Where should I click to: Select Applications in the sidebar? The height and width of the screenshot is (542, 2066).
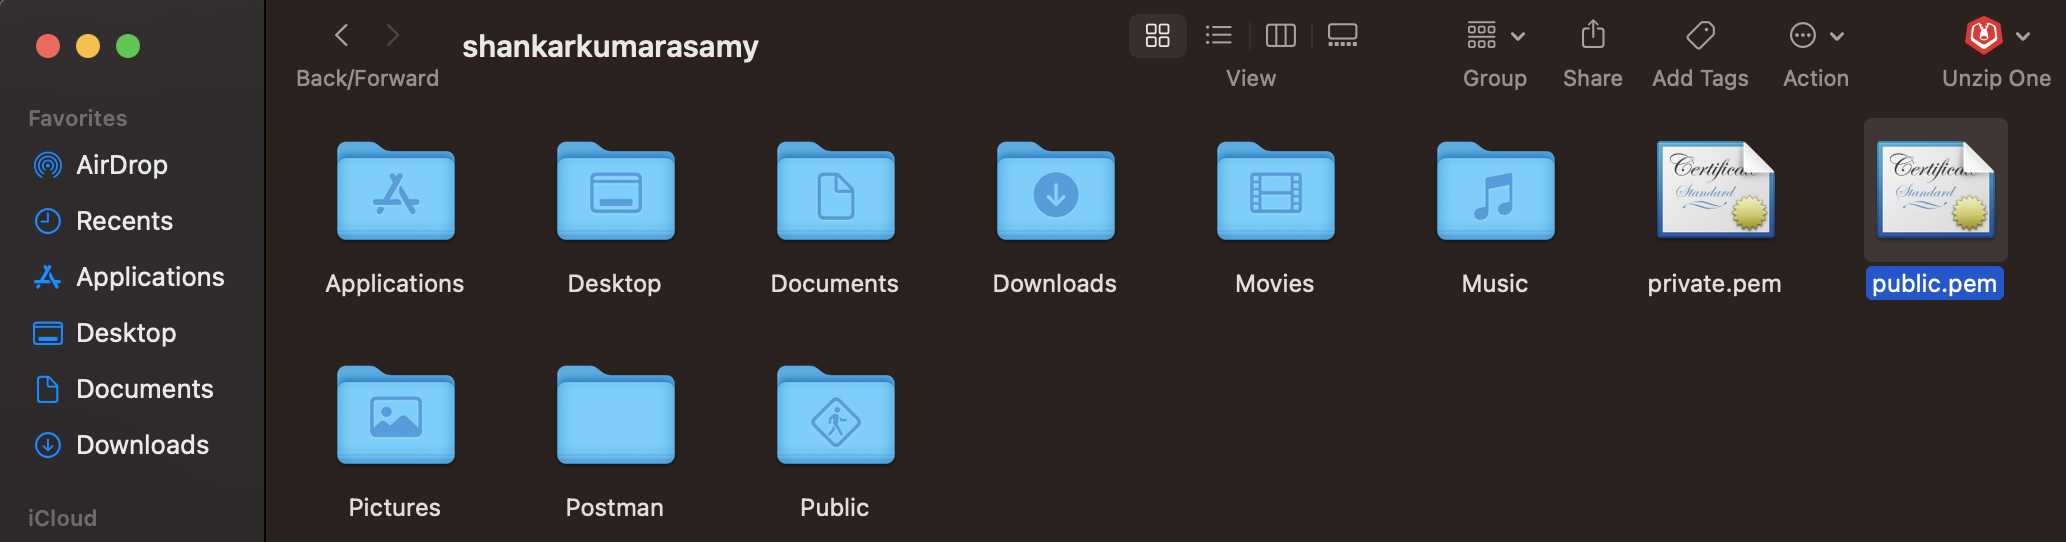click(x=150, y=277)
